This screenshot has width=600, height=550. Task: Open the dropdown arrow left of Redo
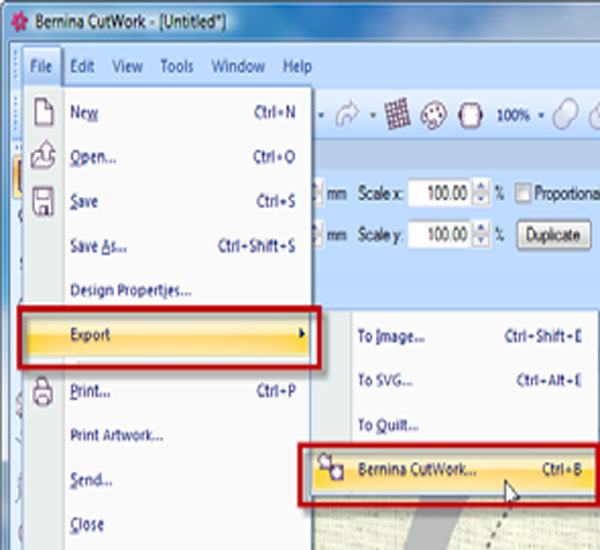pos(321,115)
